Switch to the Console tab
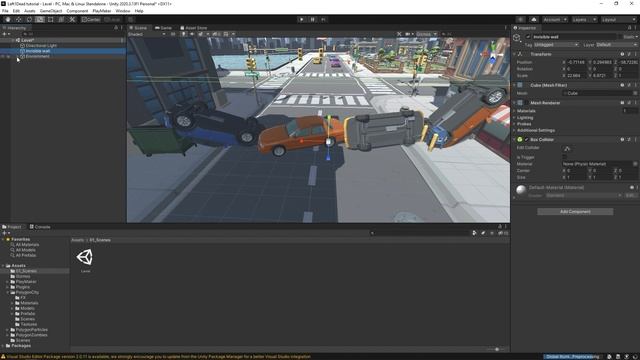The height and width of the screenshot is (360, 640). [40, 227]
